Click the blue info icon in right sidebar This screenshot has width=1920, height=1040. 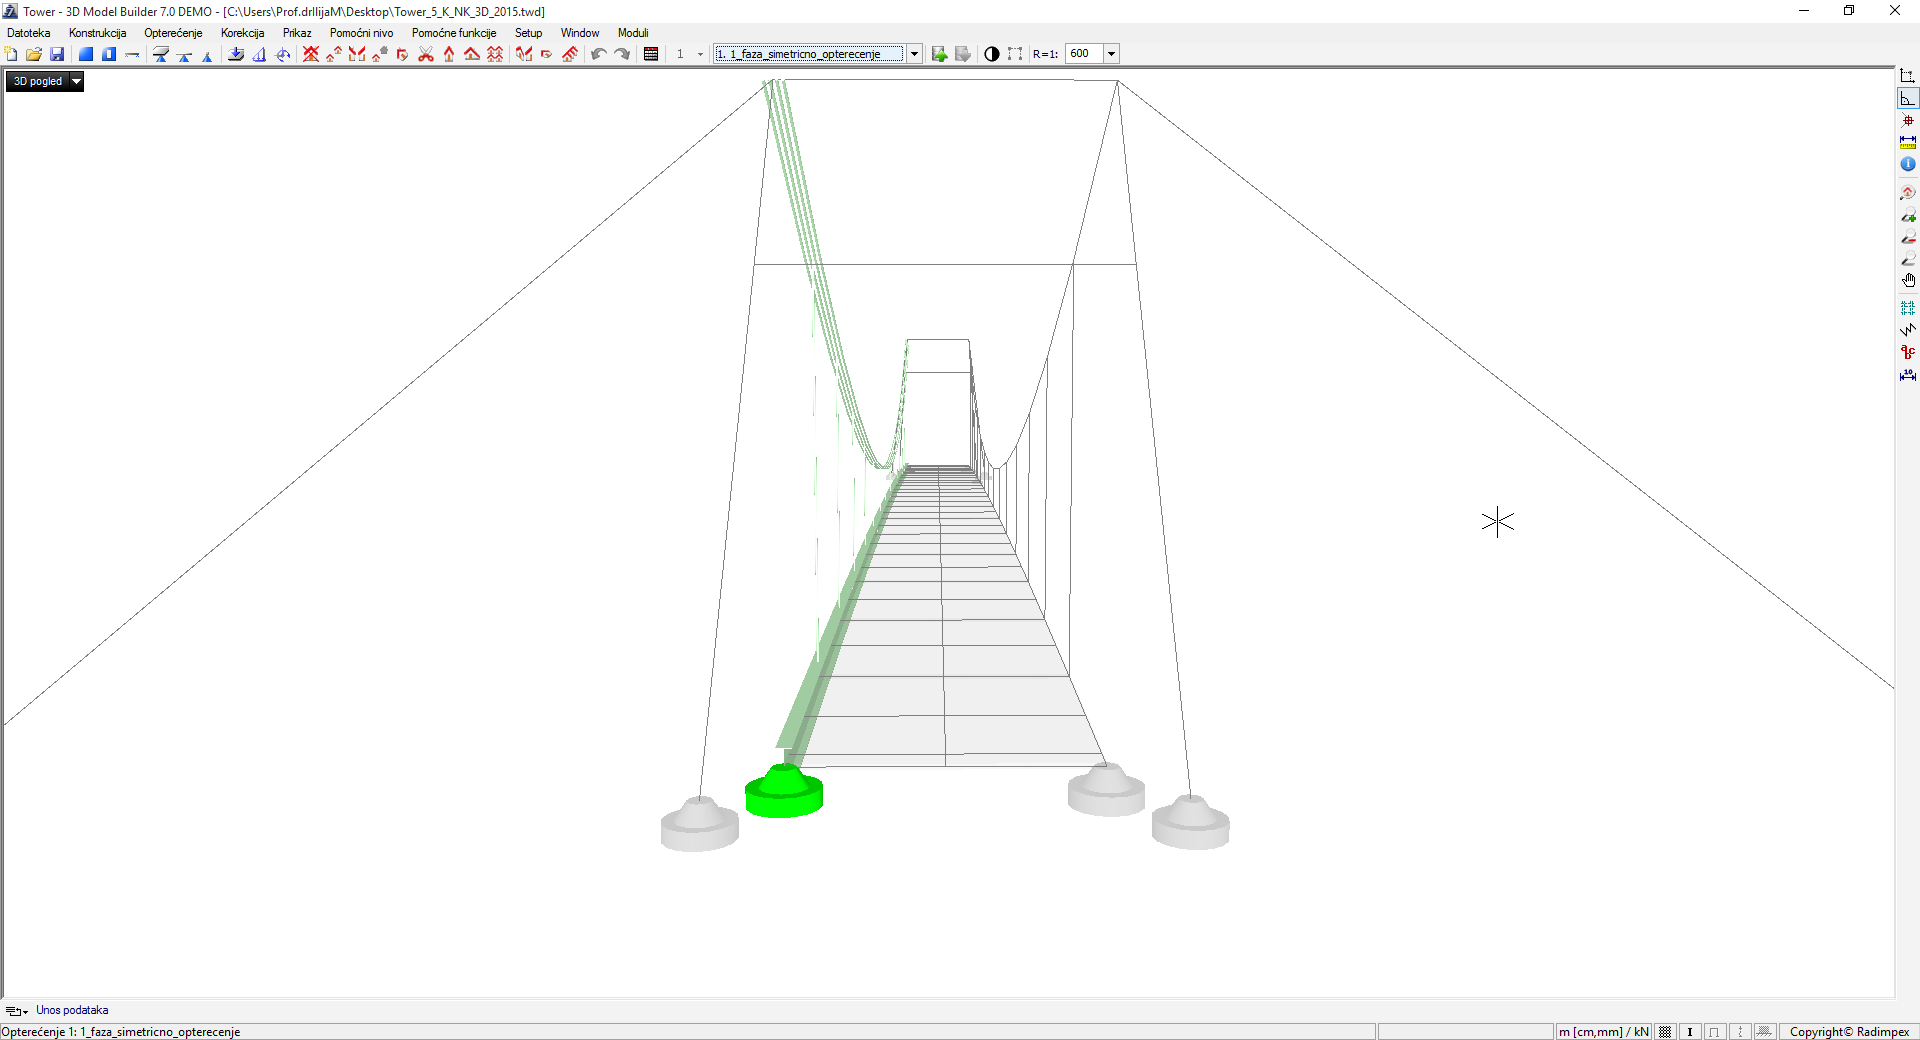[x=1908, y=164]
